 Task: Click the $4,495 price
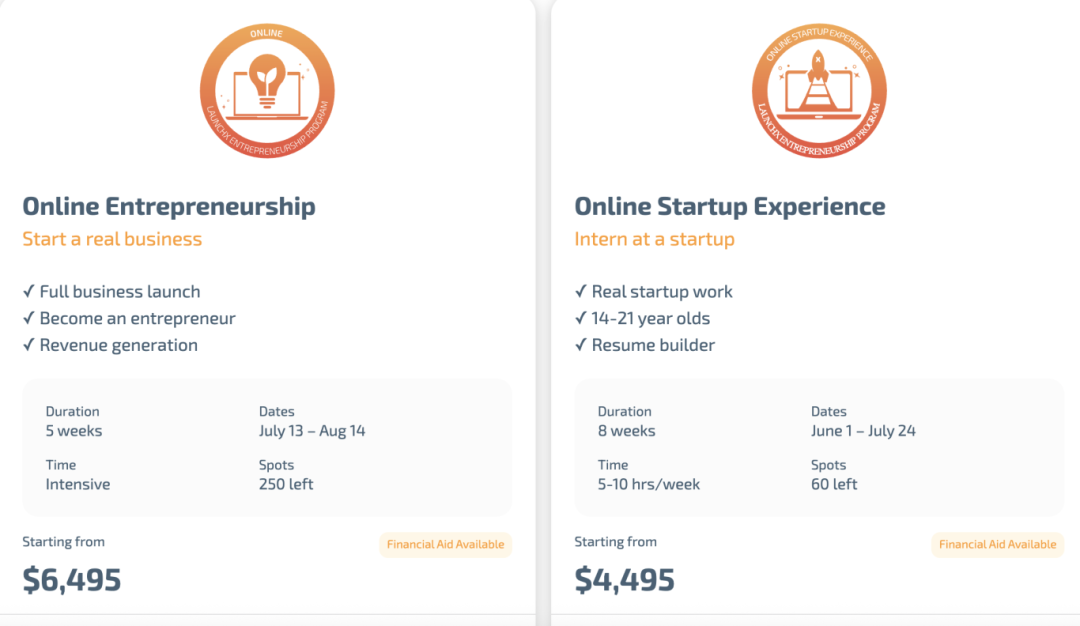coord(624,579)
